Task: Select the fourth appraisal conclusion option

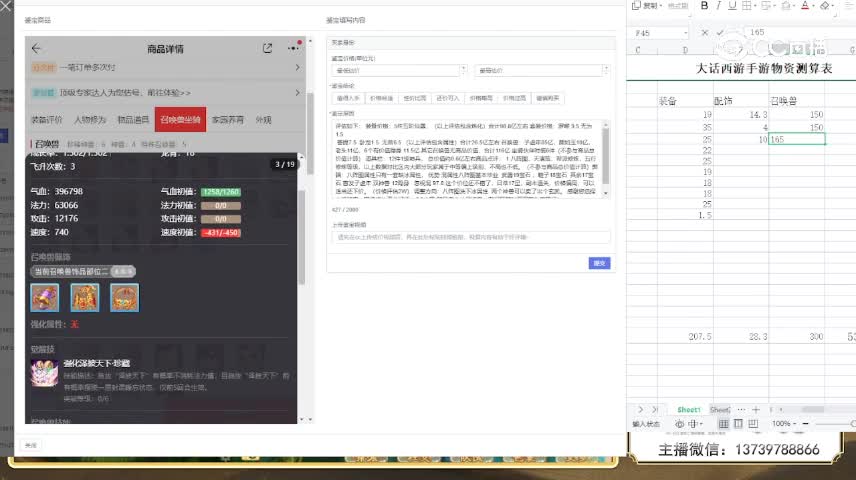Action: [x=448, y=98]
